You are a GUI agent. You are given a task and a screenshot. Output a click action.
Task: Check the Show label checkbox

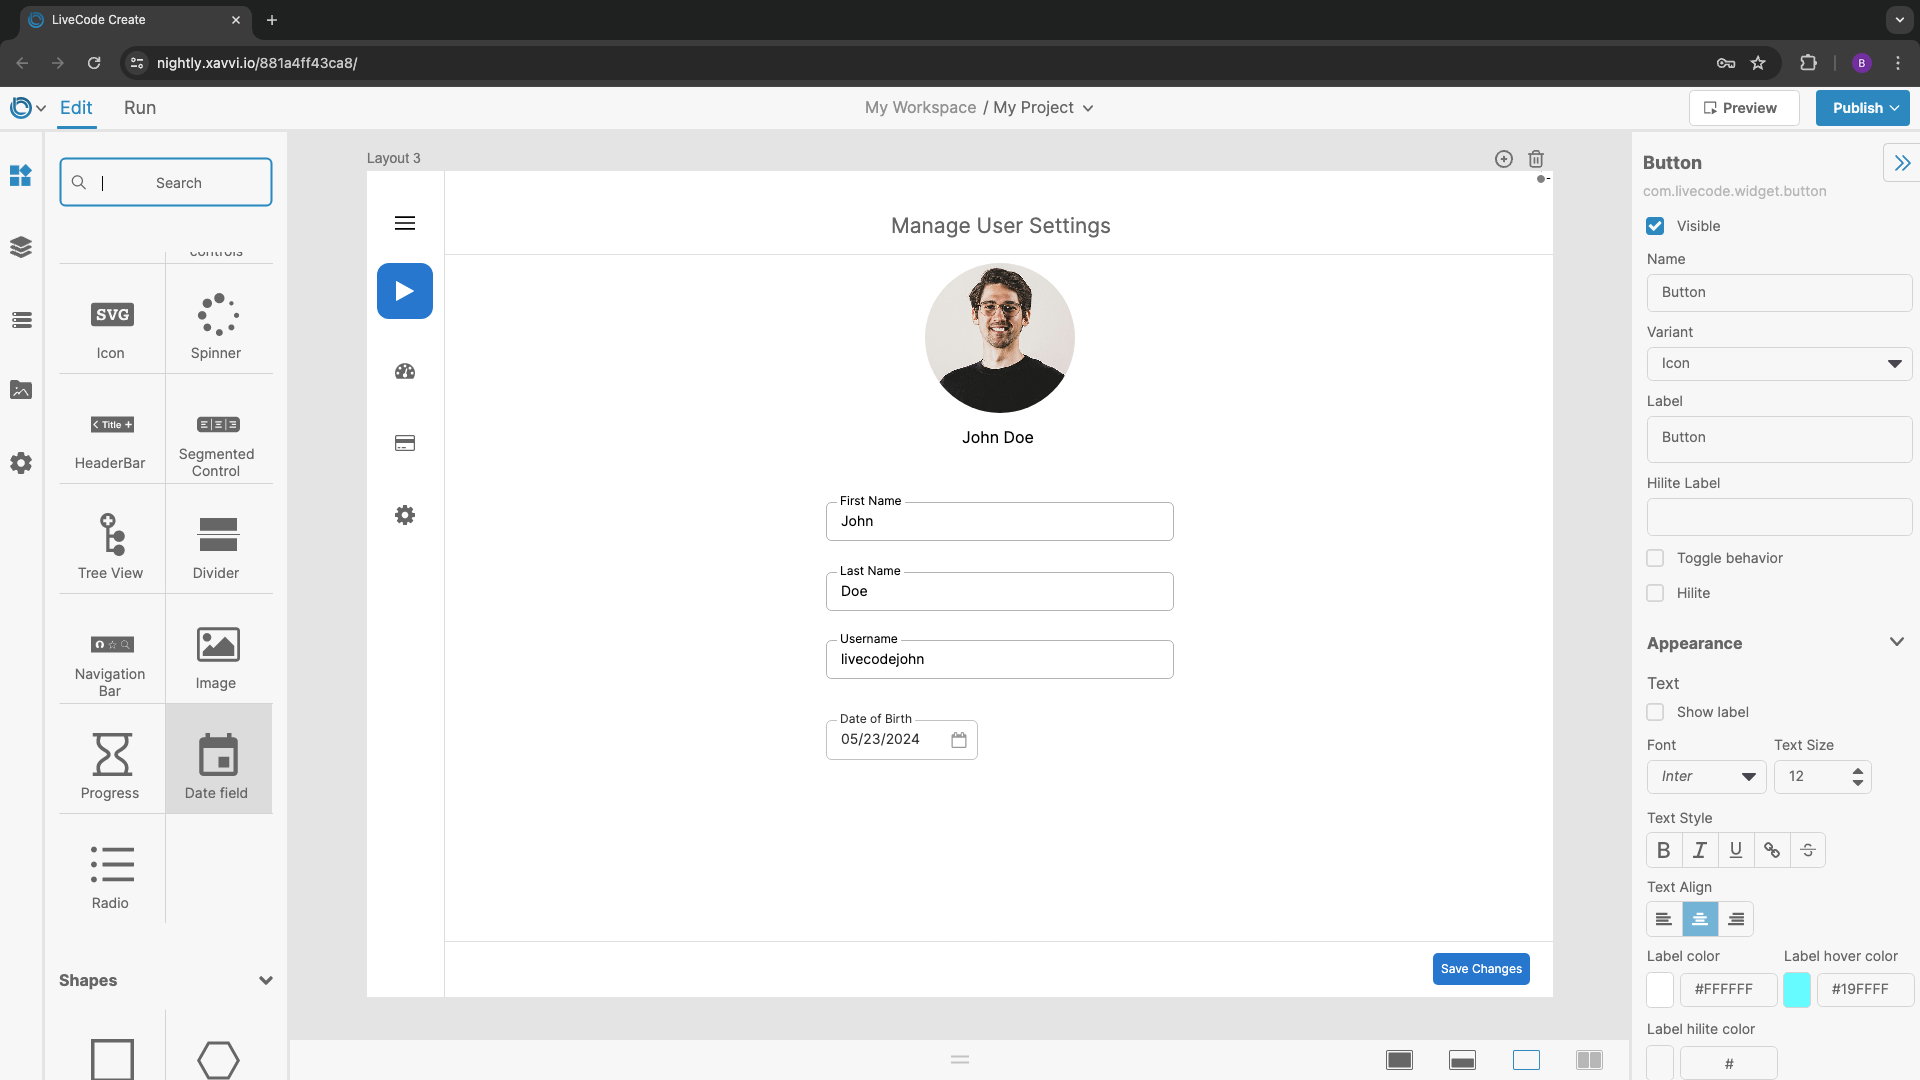[x=1656, y=712]
